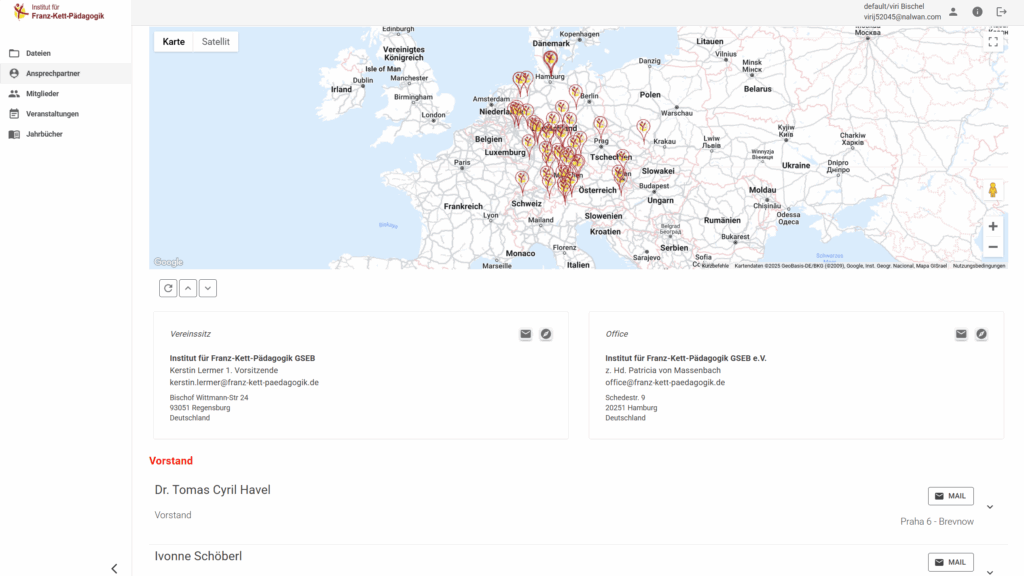1024x576 pixels.
Task: Open the Dateien folder icon in sidebar
Action: tap(14, 53)
